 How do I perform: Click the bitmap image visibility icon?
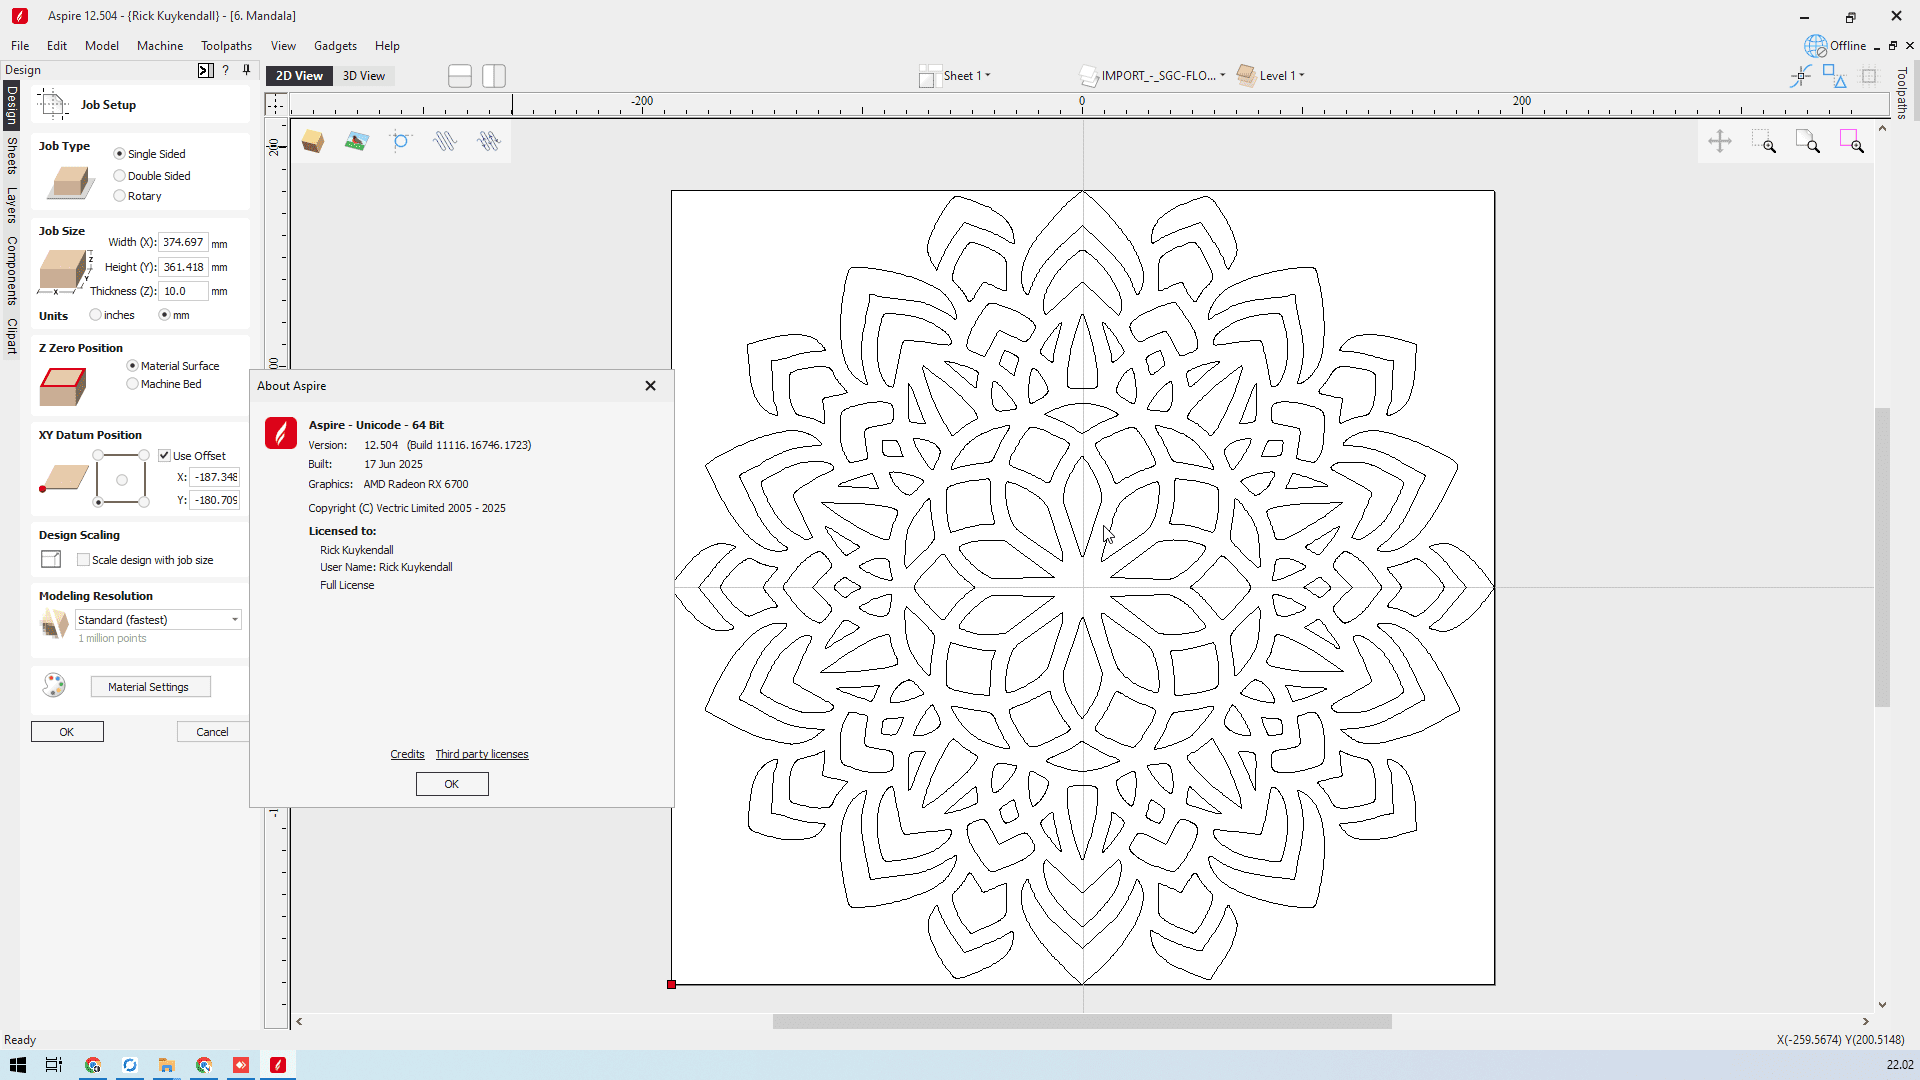pos(356,142)
